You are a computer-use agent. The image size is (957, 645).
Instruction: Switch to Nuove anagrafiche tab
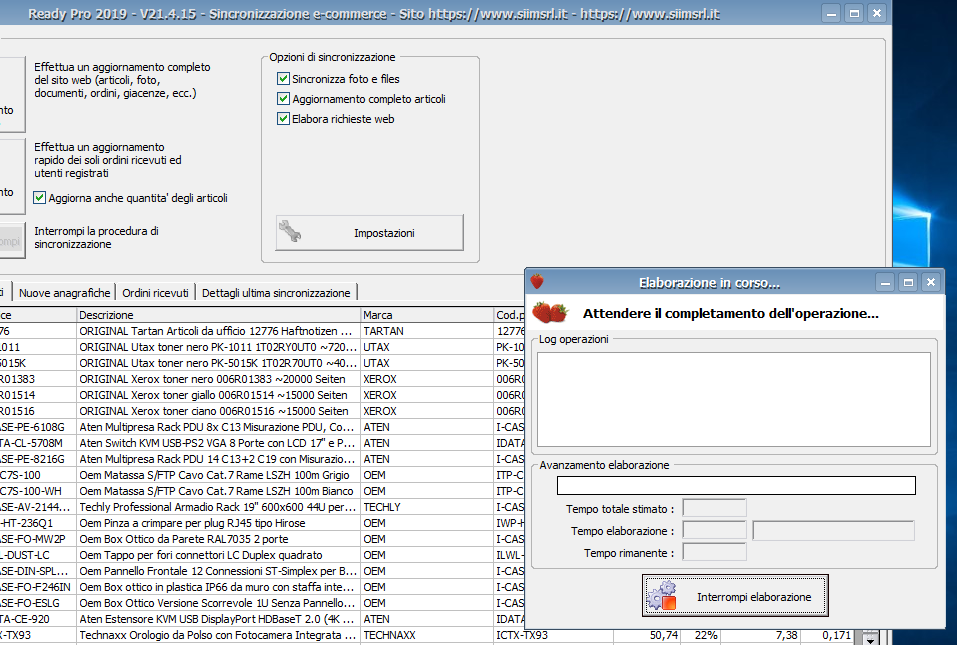64,293
